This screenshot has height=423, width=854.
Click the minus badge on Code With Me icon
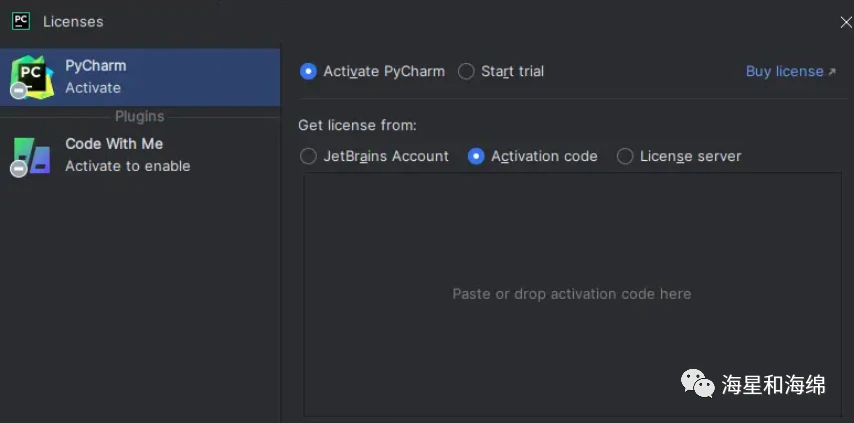(x=19, y=169)
